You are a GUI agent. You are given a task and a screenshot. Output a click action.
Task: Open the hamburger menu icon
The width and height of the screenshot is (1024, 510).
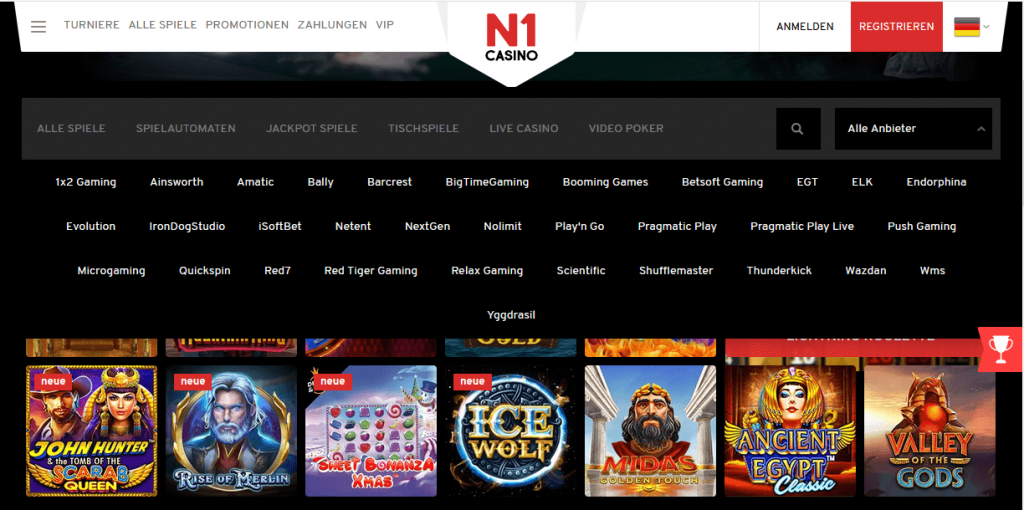click(39, 26)
